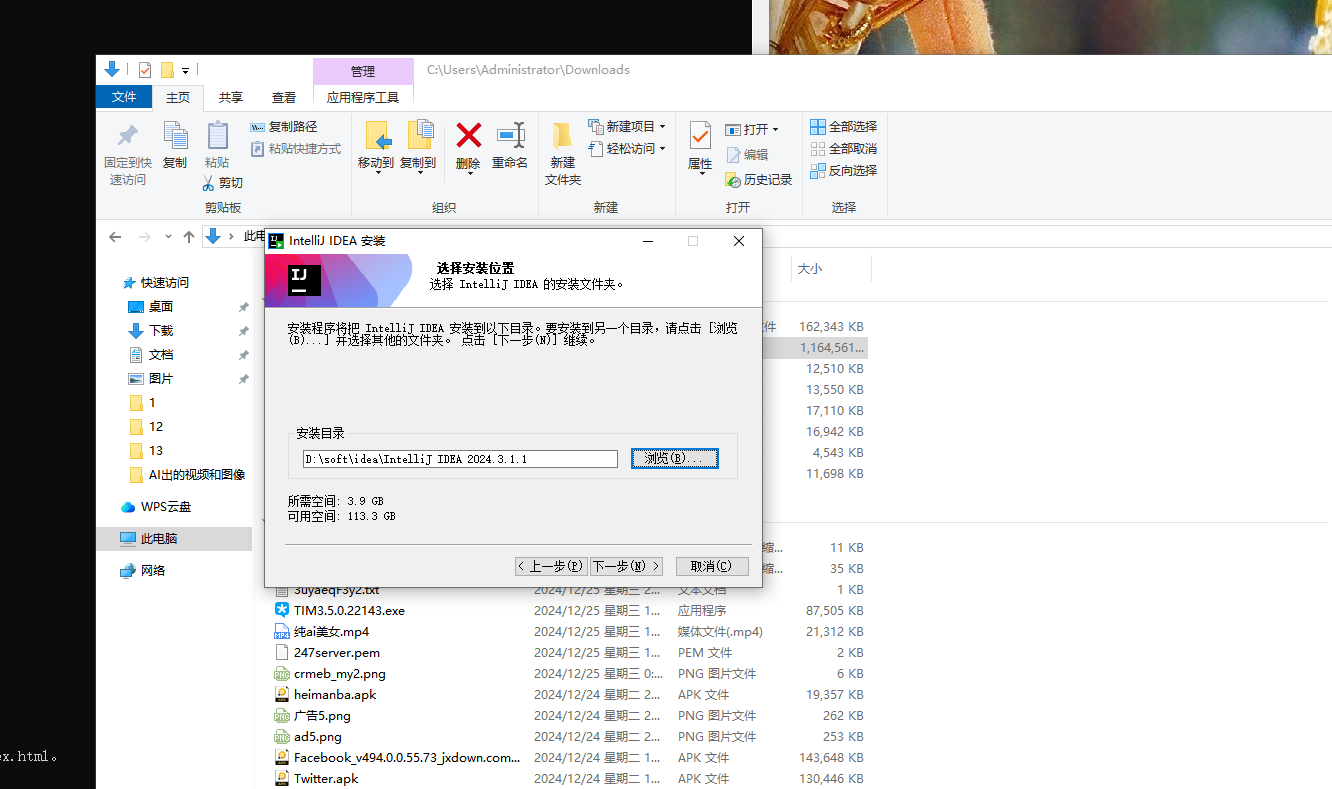Viewport: 1332px width, 789px height.
Task: Click Cancel button in installer
Action: tap(712, 566)
